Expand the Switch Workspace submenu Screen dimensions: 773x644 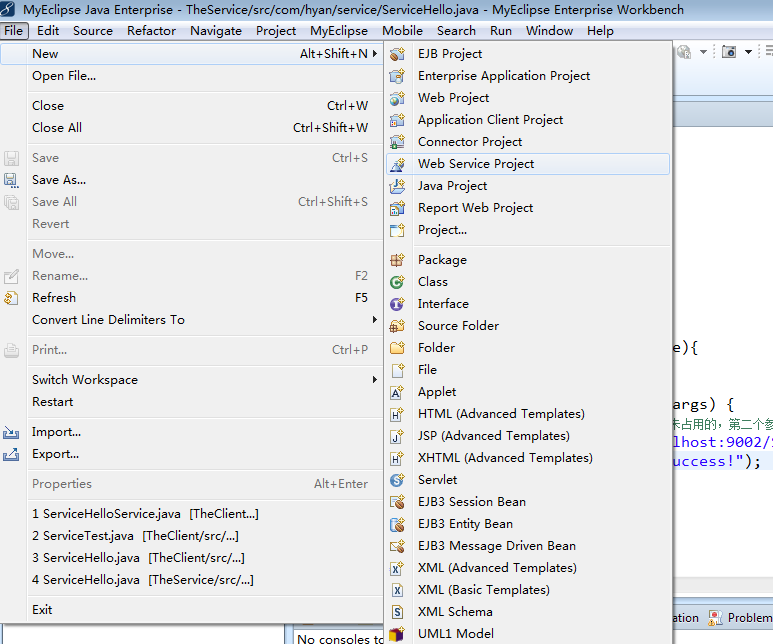click(375, 380)
